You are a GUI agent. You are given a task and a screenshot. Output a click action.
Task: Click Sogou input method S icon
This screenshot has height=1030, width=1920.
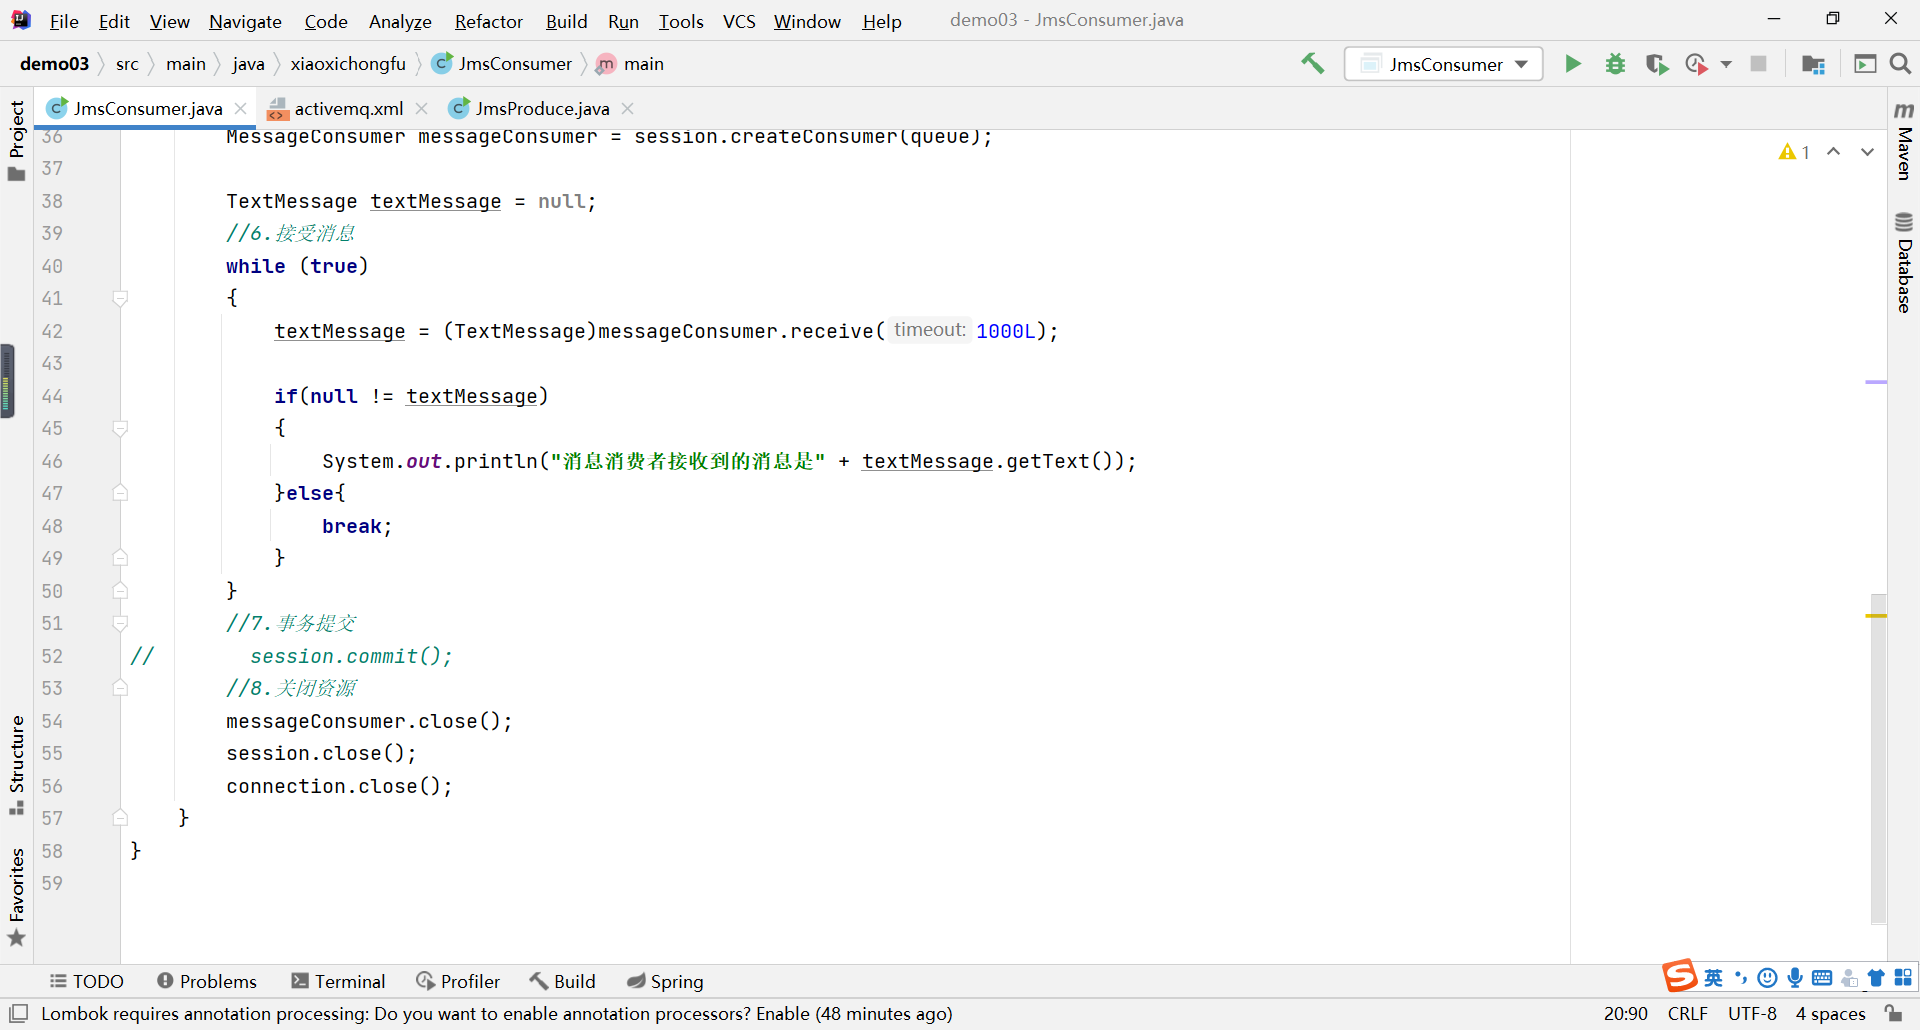(1680, 975)
